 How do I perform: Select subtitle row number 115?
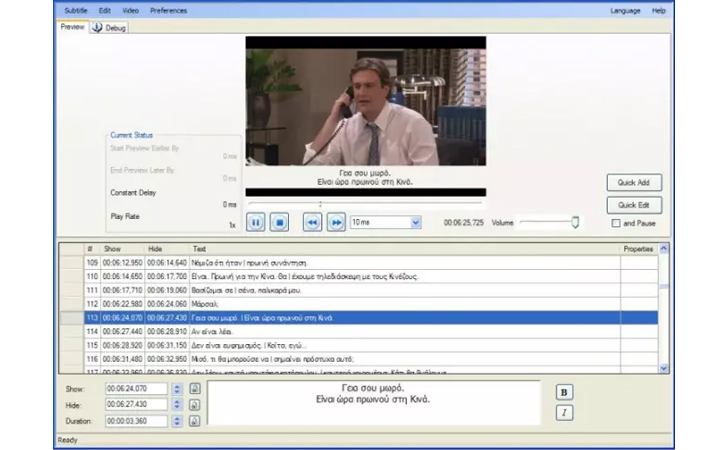pyautogui.click(x=358, y=346)
